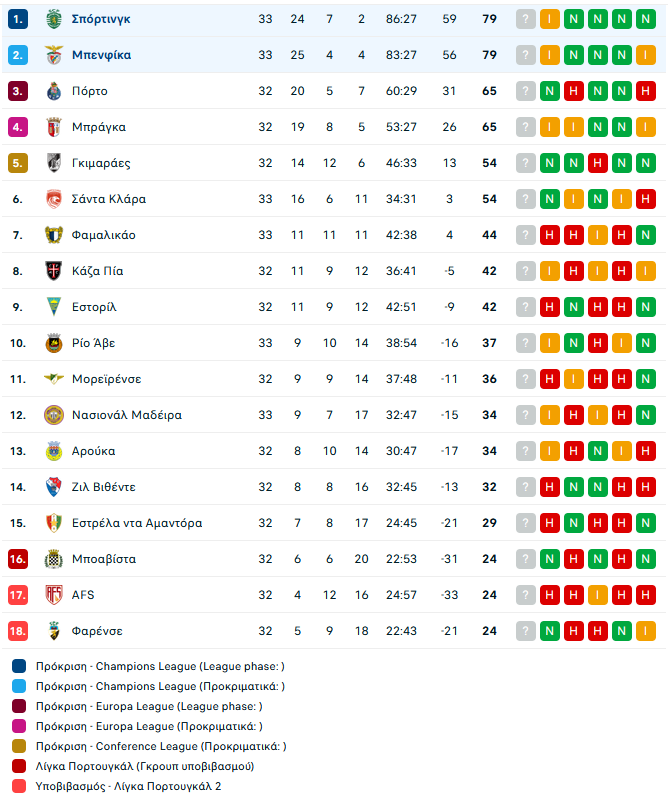Viewport: 668px width, 797px height.
Task: Open the Εστρέλα ντα Αμαντόρα team page
Action: (137, 523)
